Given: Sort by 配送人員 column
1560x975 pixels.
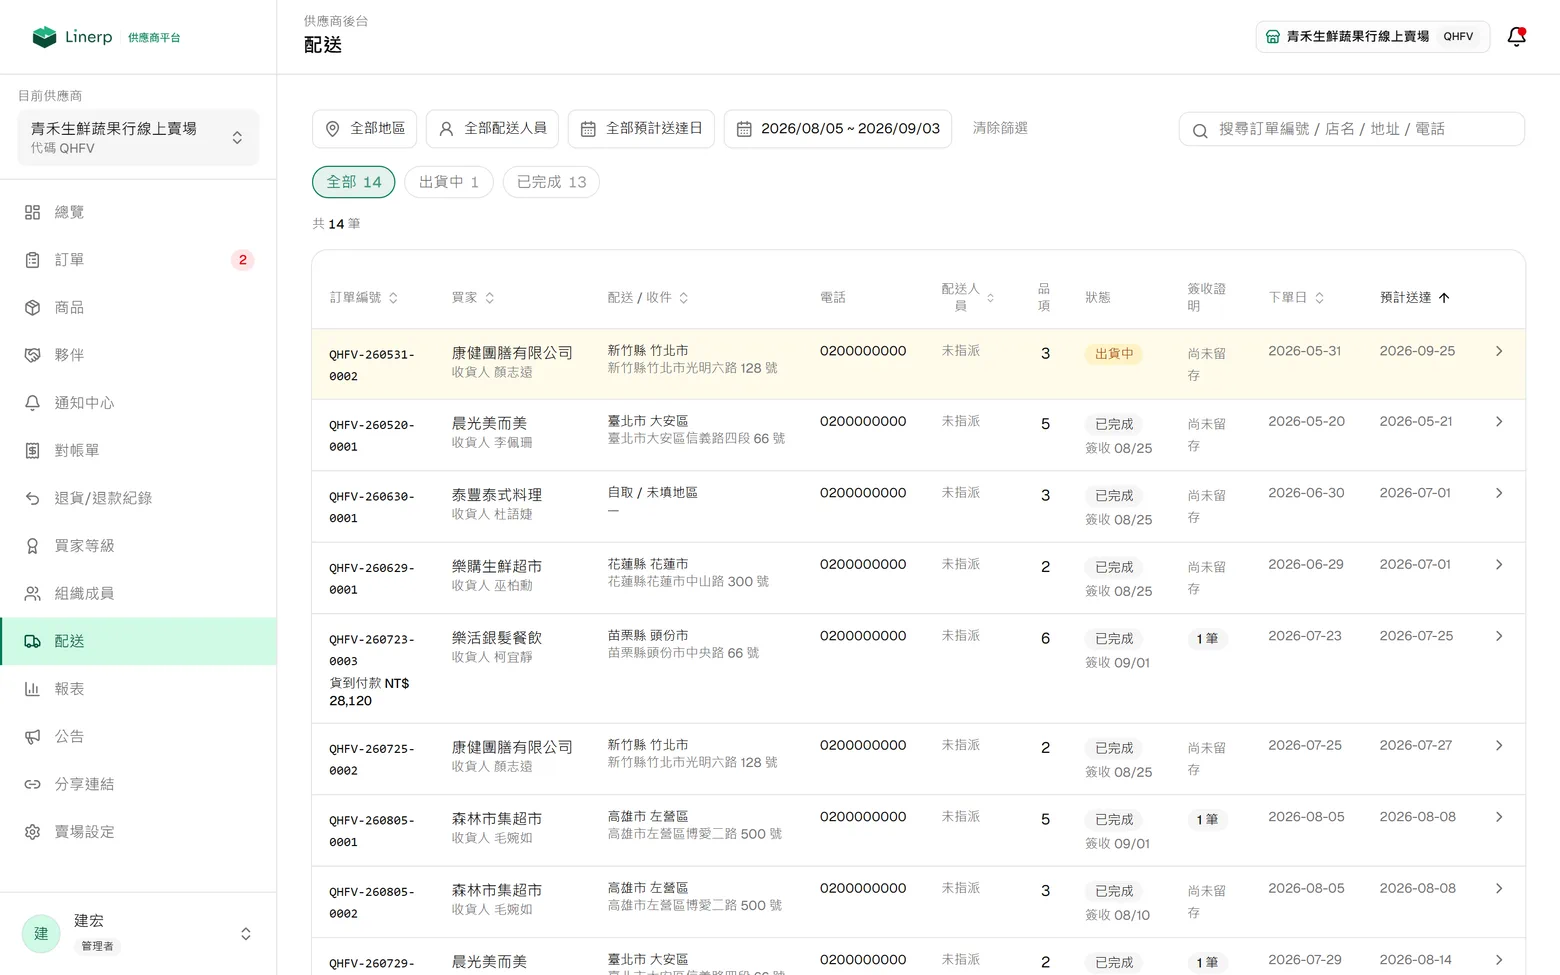Looking at the screenshot, I should (x=967, y=297).
